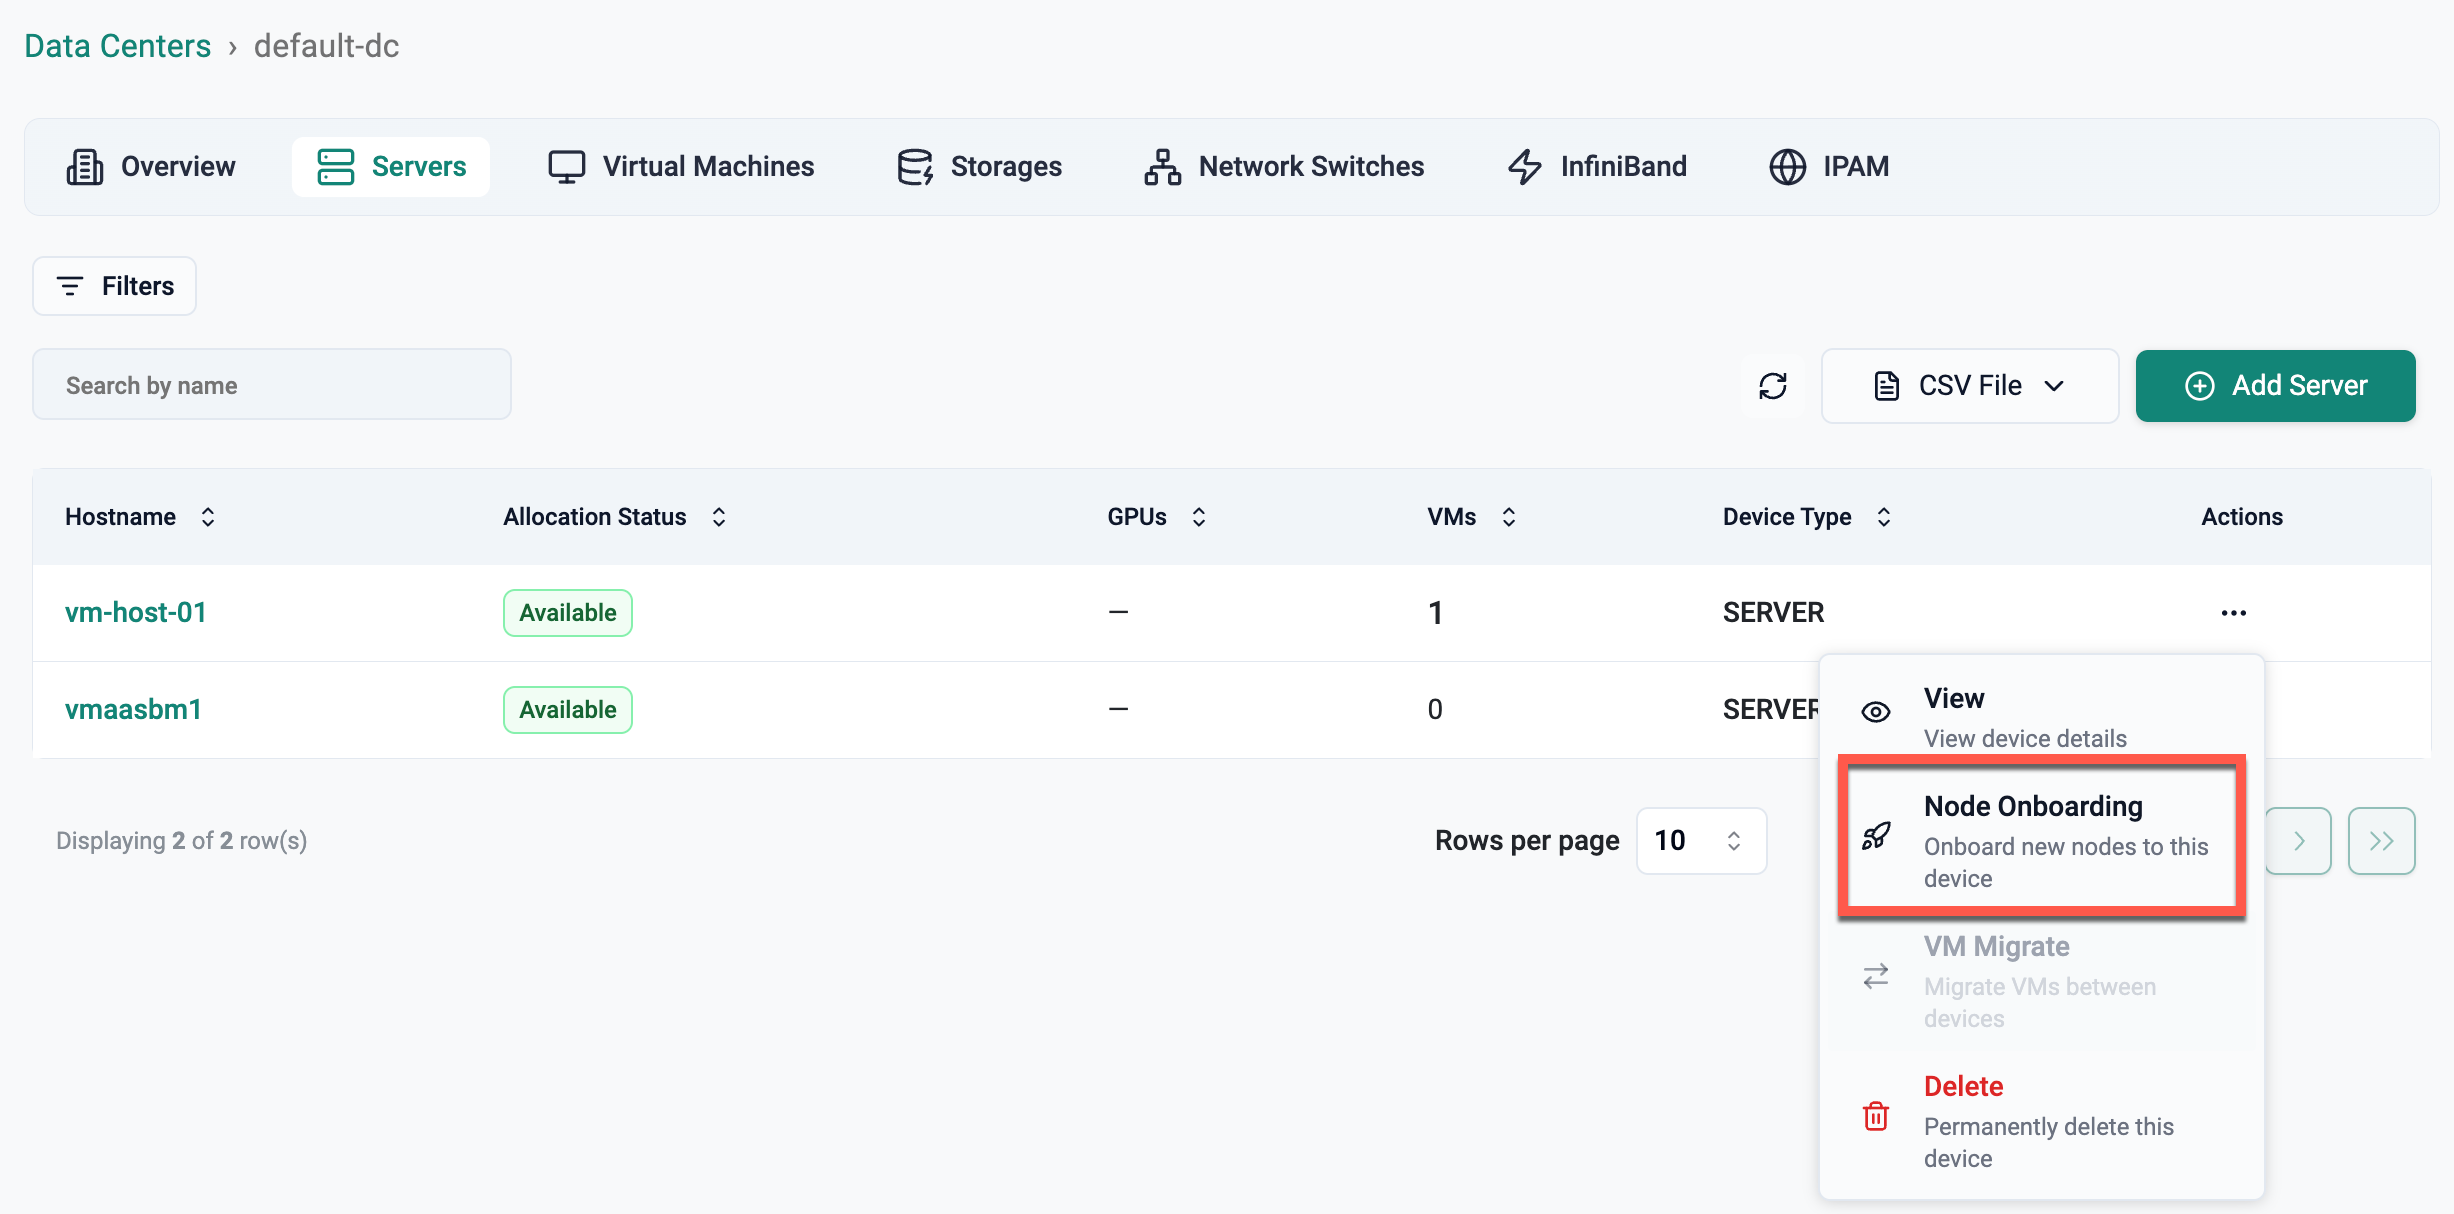Open the vmaasbm1 hostname link

pyautogui.click(x=133, y=710)
